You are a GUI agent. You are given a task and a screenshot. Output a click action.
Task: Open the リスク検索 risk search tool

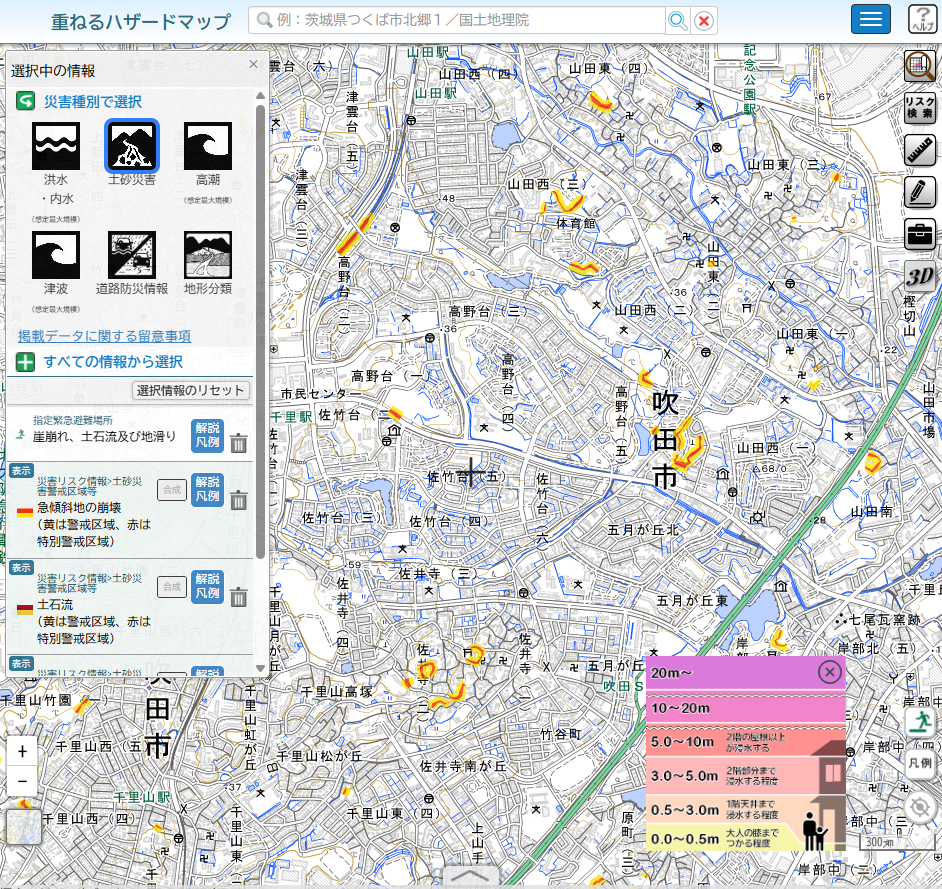click(x=919, y=108)
